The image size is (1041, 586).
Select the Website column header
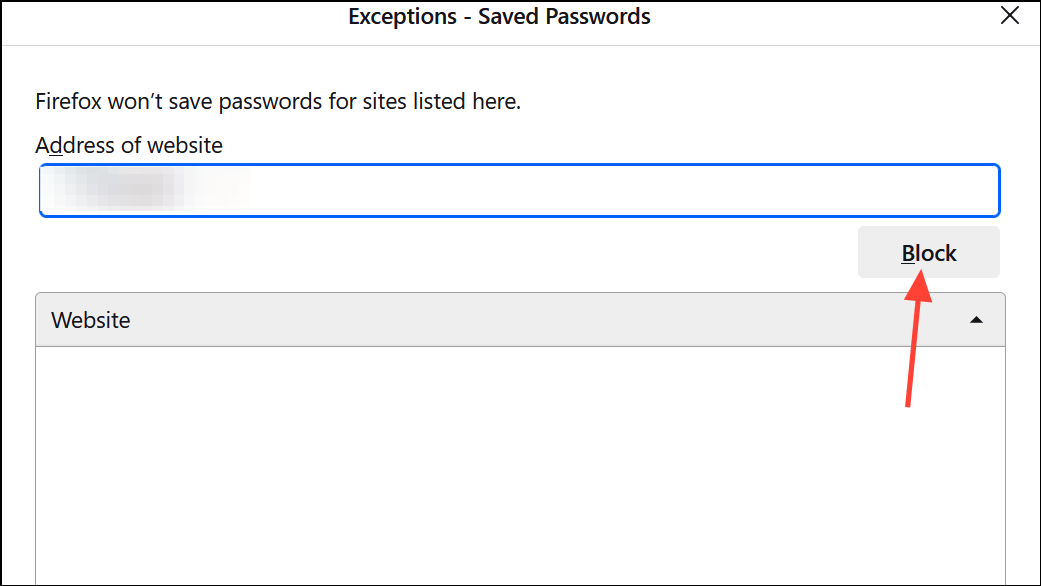pos(90,320)
